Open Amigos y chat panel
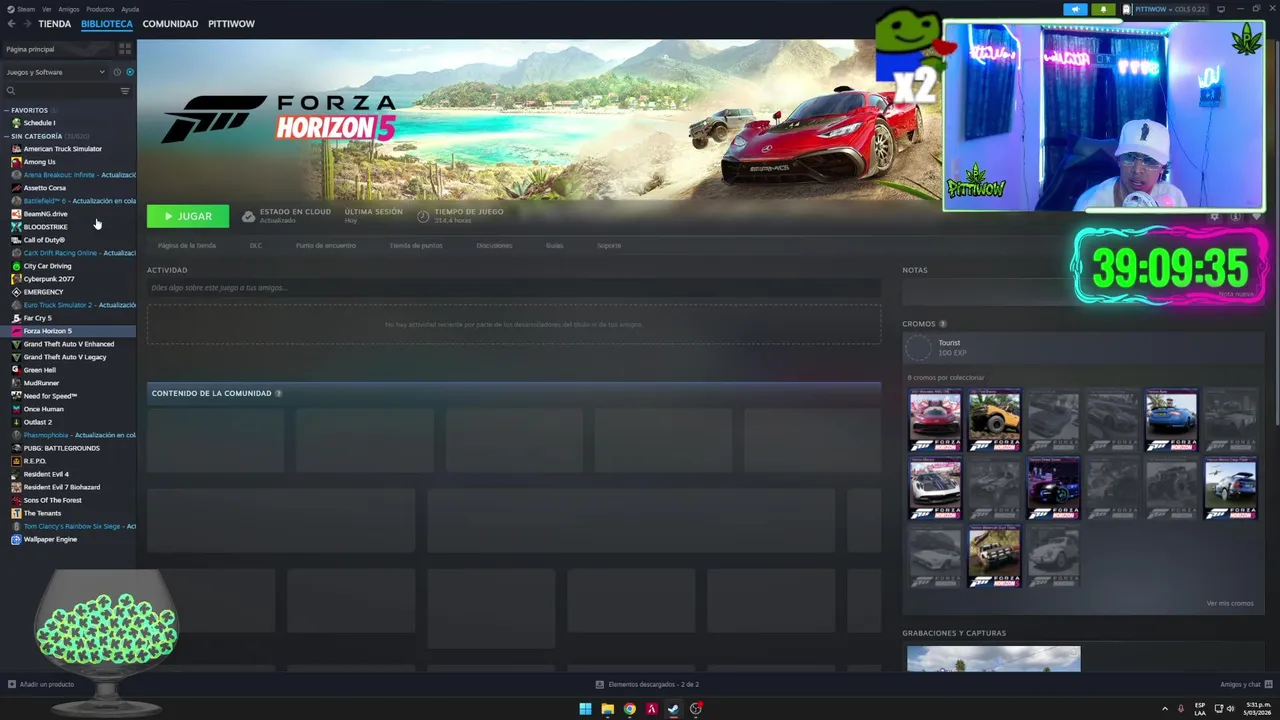The height and width of the screenshot is (720, 1280). coord(1245,684)
